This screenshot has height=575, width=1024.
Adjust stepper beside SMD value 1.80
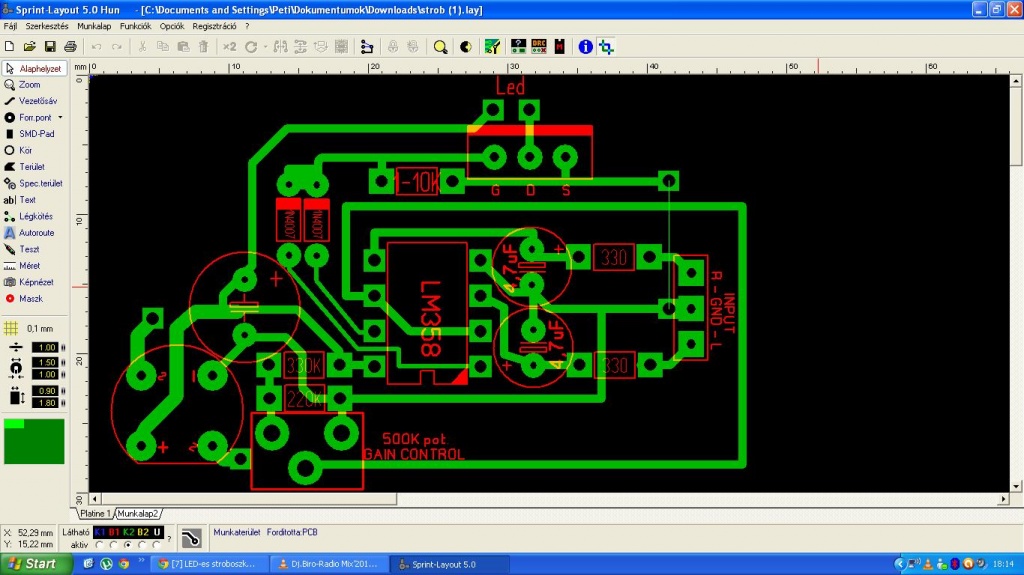63,403
